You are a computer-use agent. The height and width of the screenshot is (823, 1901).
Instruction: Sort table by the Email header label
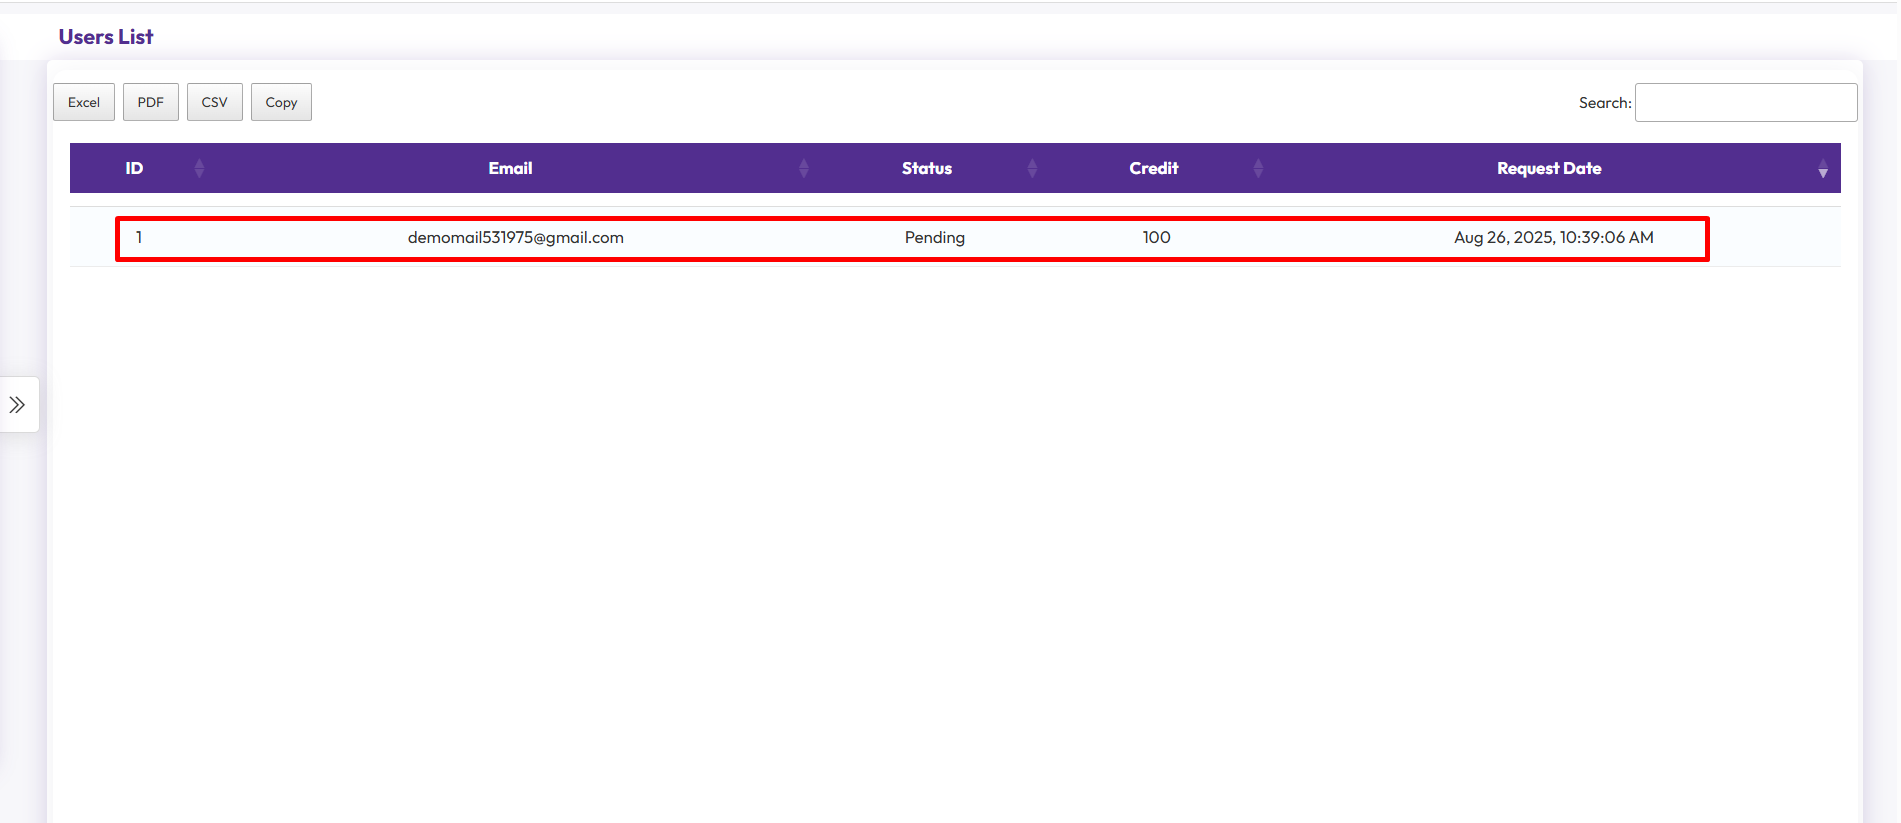[510, 168]
